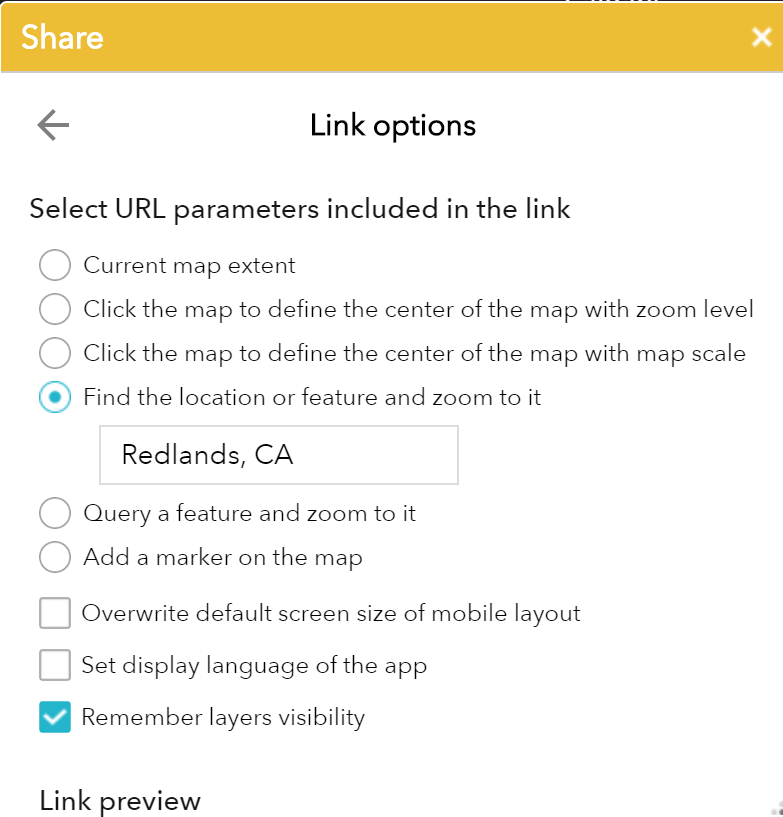Click the location field containing "Redlands, CA"

278,455
